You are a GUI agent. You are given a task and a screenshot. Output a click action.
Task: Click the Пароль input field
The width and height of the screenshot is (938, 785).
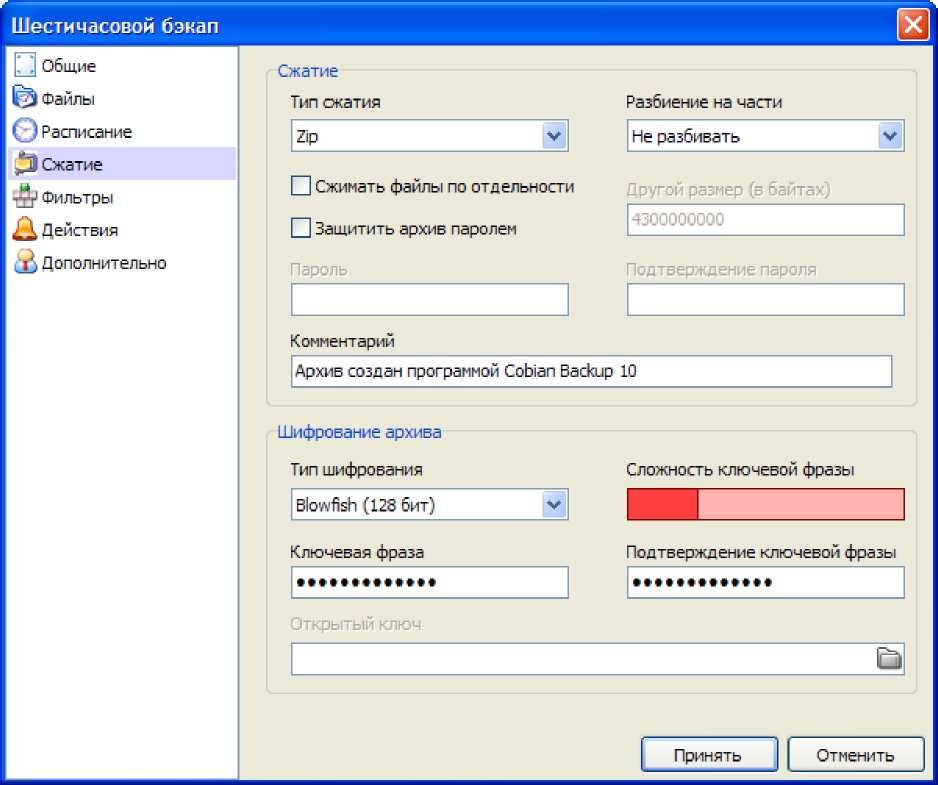(429, 299)
